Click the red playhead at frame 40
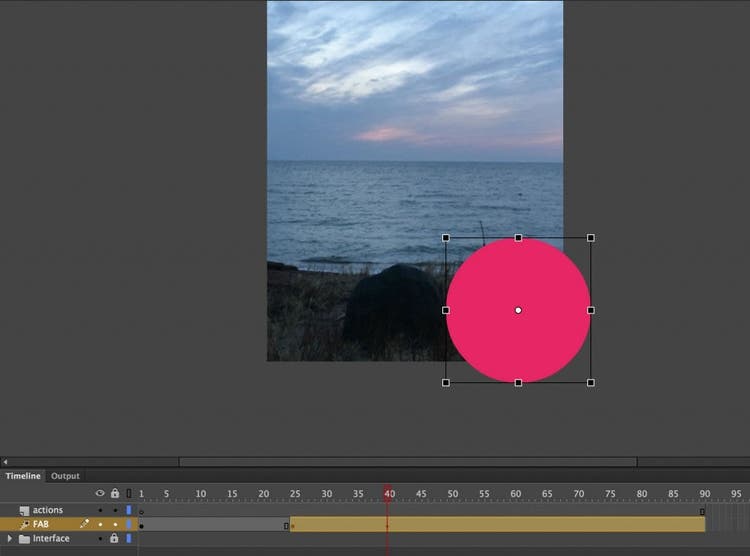Screen dimensions: 750x556 point(388,493)
